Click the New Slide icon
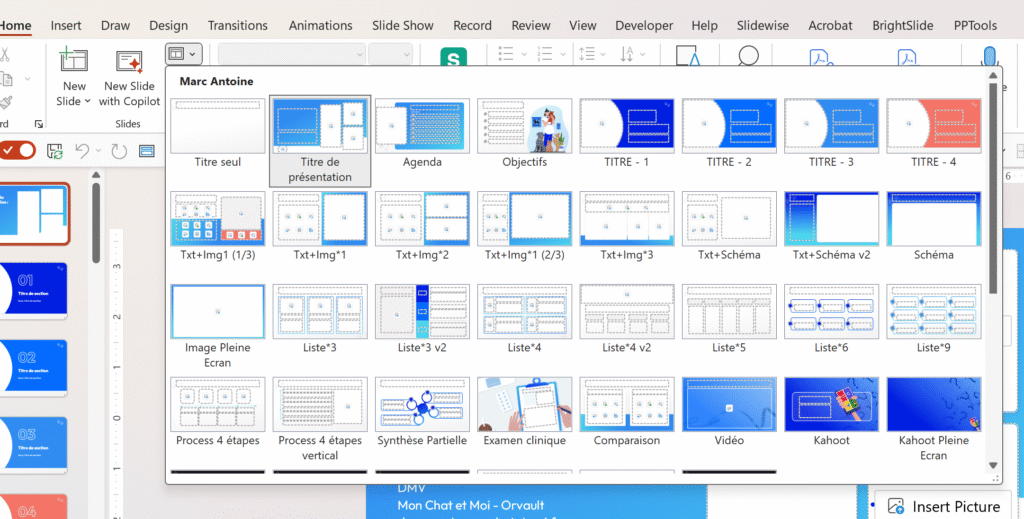Screen dimensions: 1024x519 coord(74,62)
